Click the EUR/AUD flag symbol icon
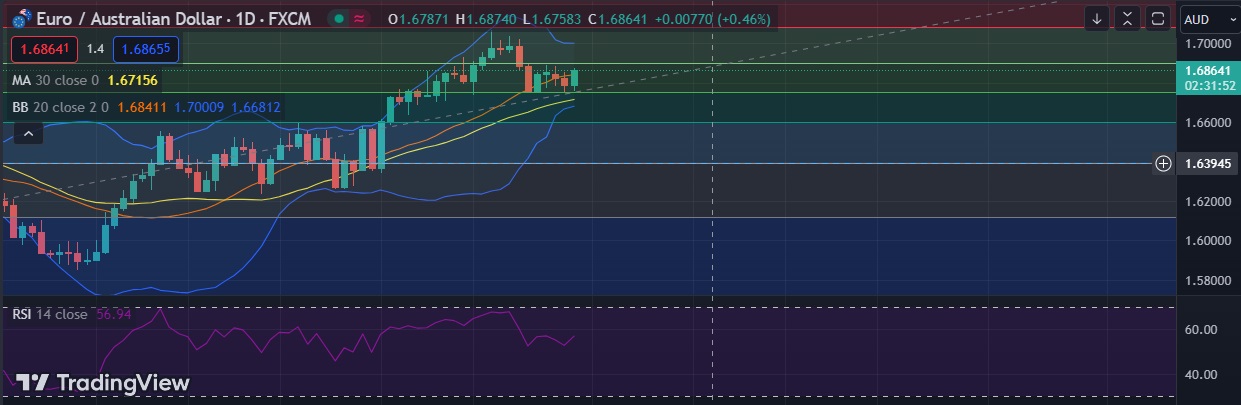This screenshot has width=1241, height=405. [20, 18]
